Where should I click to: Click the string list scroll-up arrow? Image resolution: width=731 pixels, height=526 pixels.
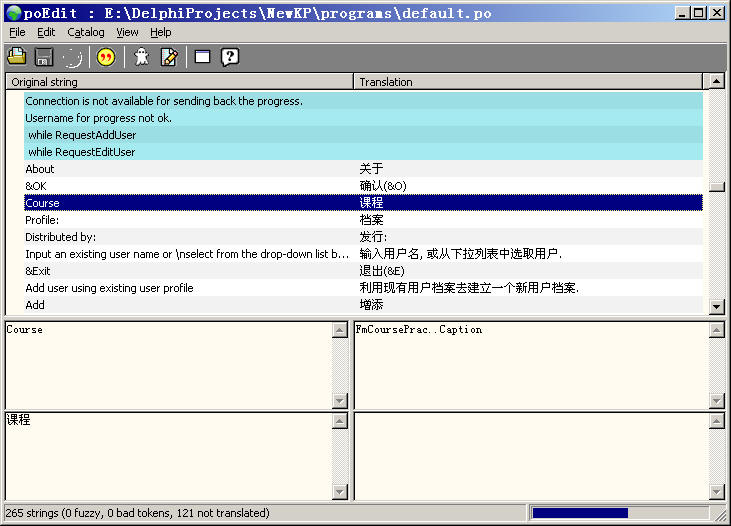(x=717, y=82)
